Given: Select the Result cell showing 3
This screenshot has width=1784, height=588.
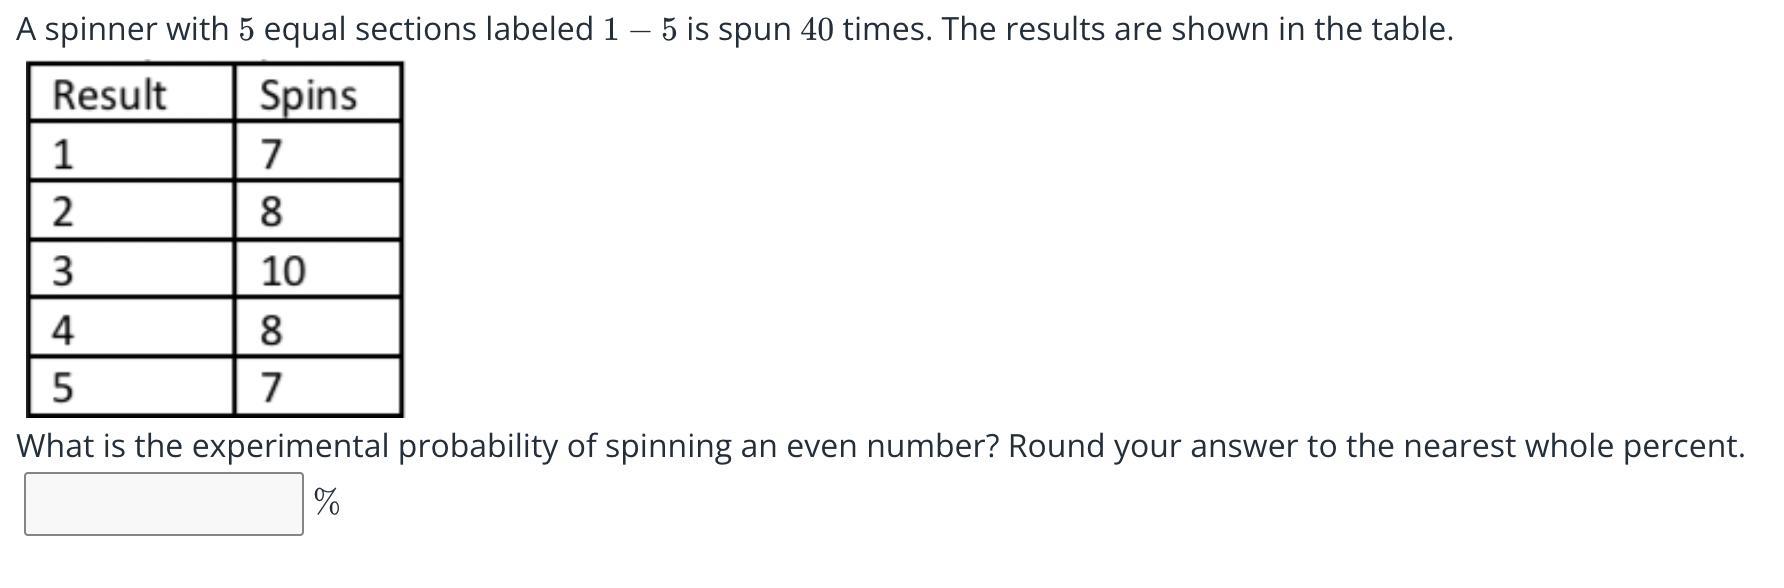Looking at the screenshot, I should 131,270.
